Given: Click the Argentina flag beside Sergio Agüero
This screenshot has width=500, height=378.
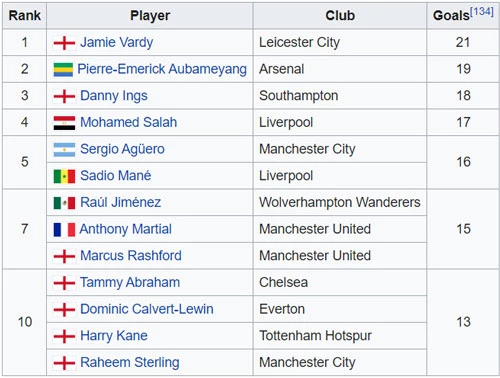Looking at the screenshot, I should (64, 149).
